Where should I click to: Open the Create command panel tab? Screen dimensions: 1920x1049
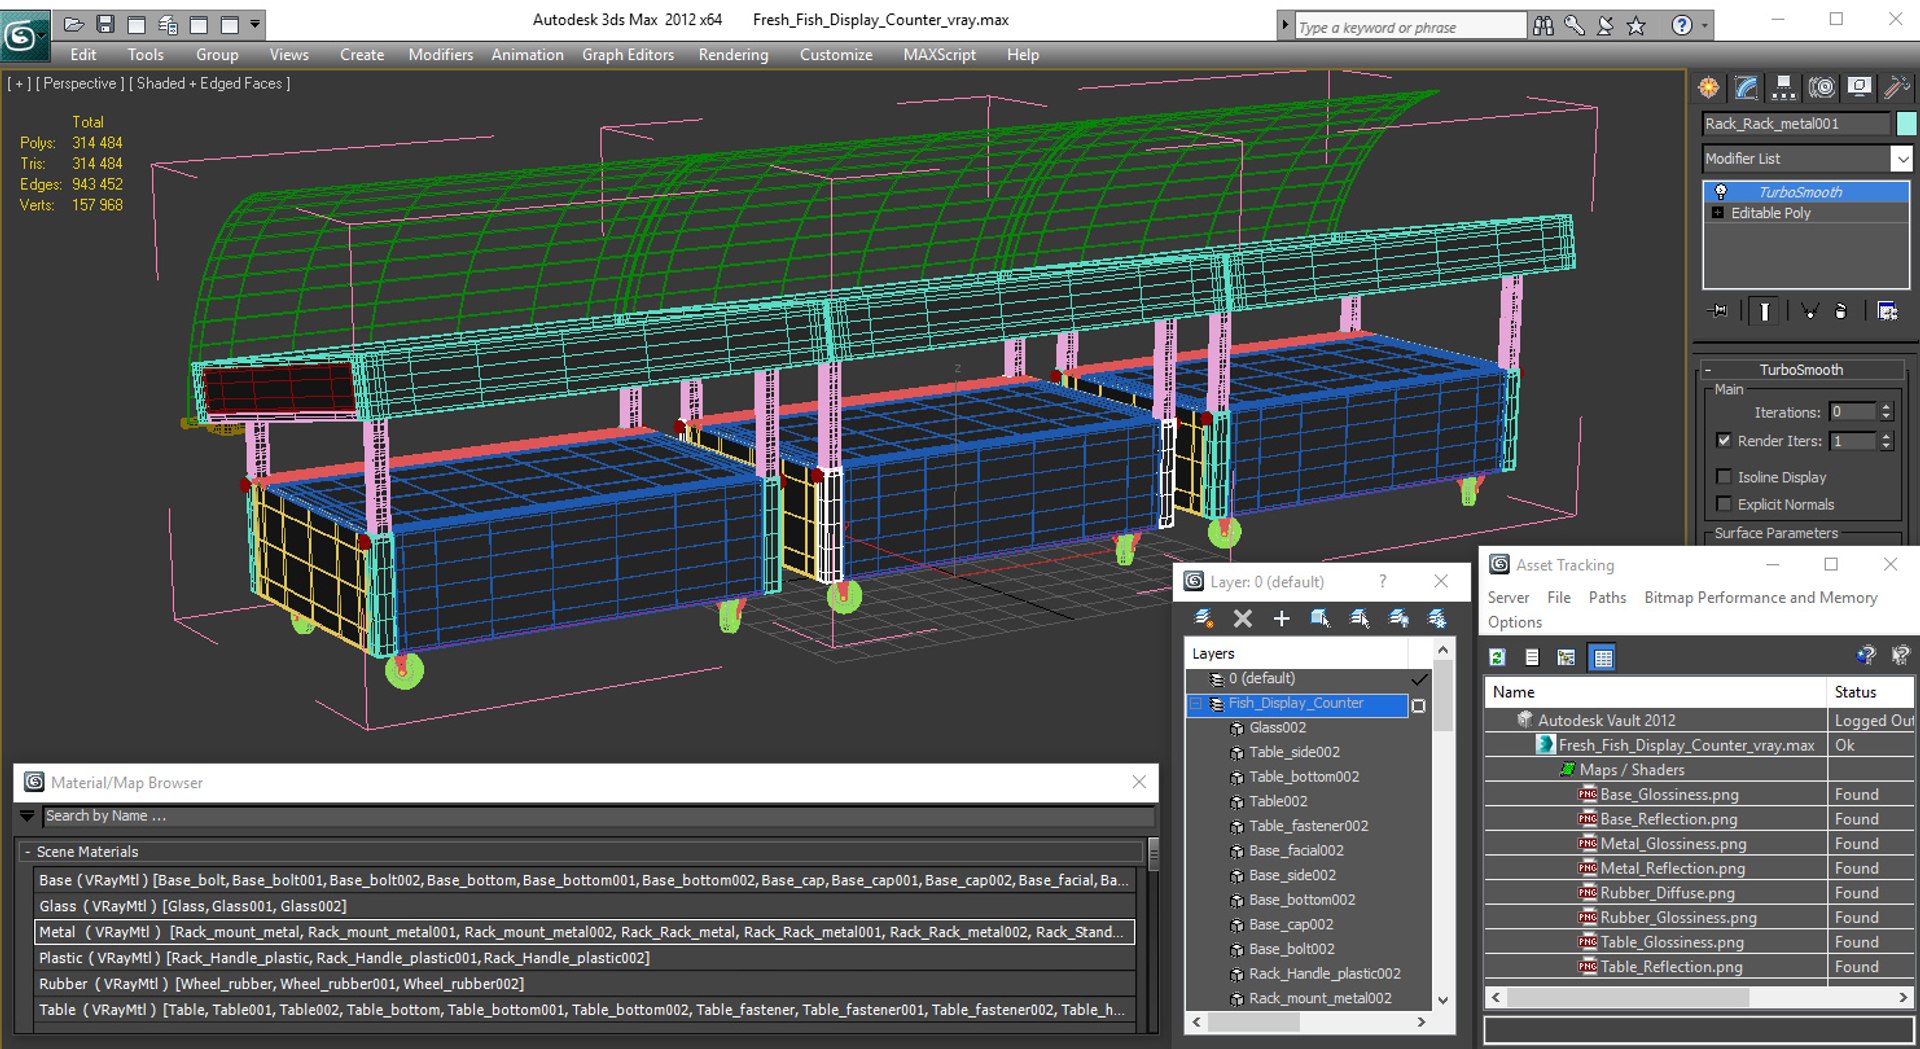coord(1709,88)
